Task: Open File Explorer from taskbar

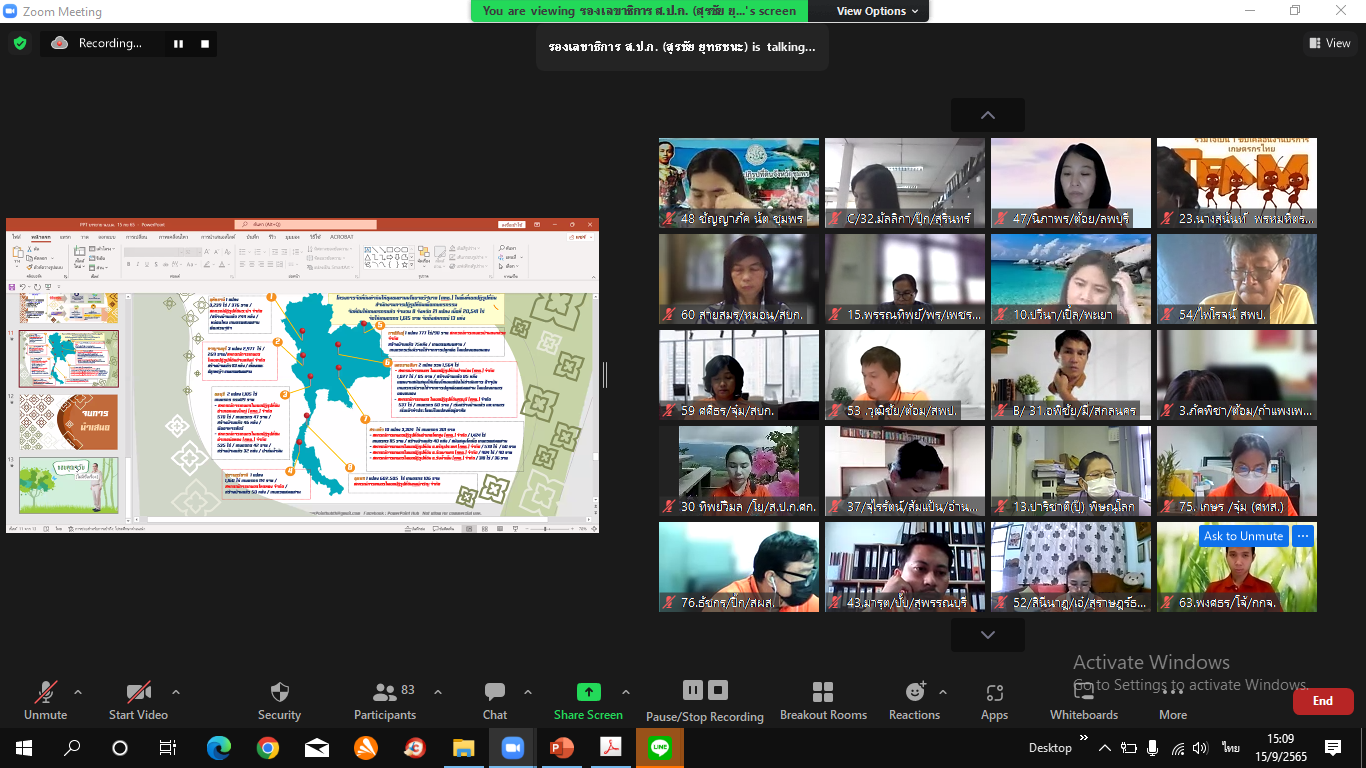Action: [464, 747]
